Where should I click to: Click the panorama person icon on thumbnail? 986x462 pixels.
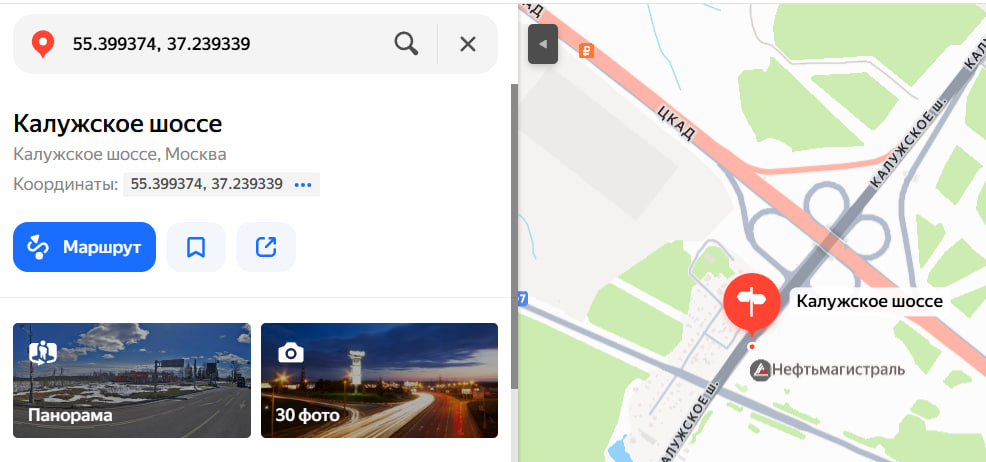[x=43, y=353]
